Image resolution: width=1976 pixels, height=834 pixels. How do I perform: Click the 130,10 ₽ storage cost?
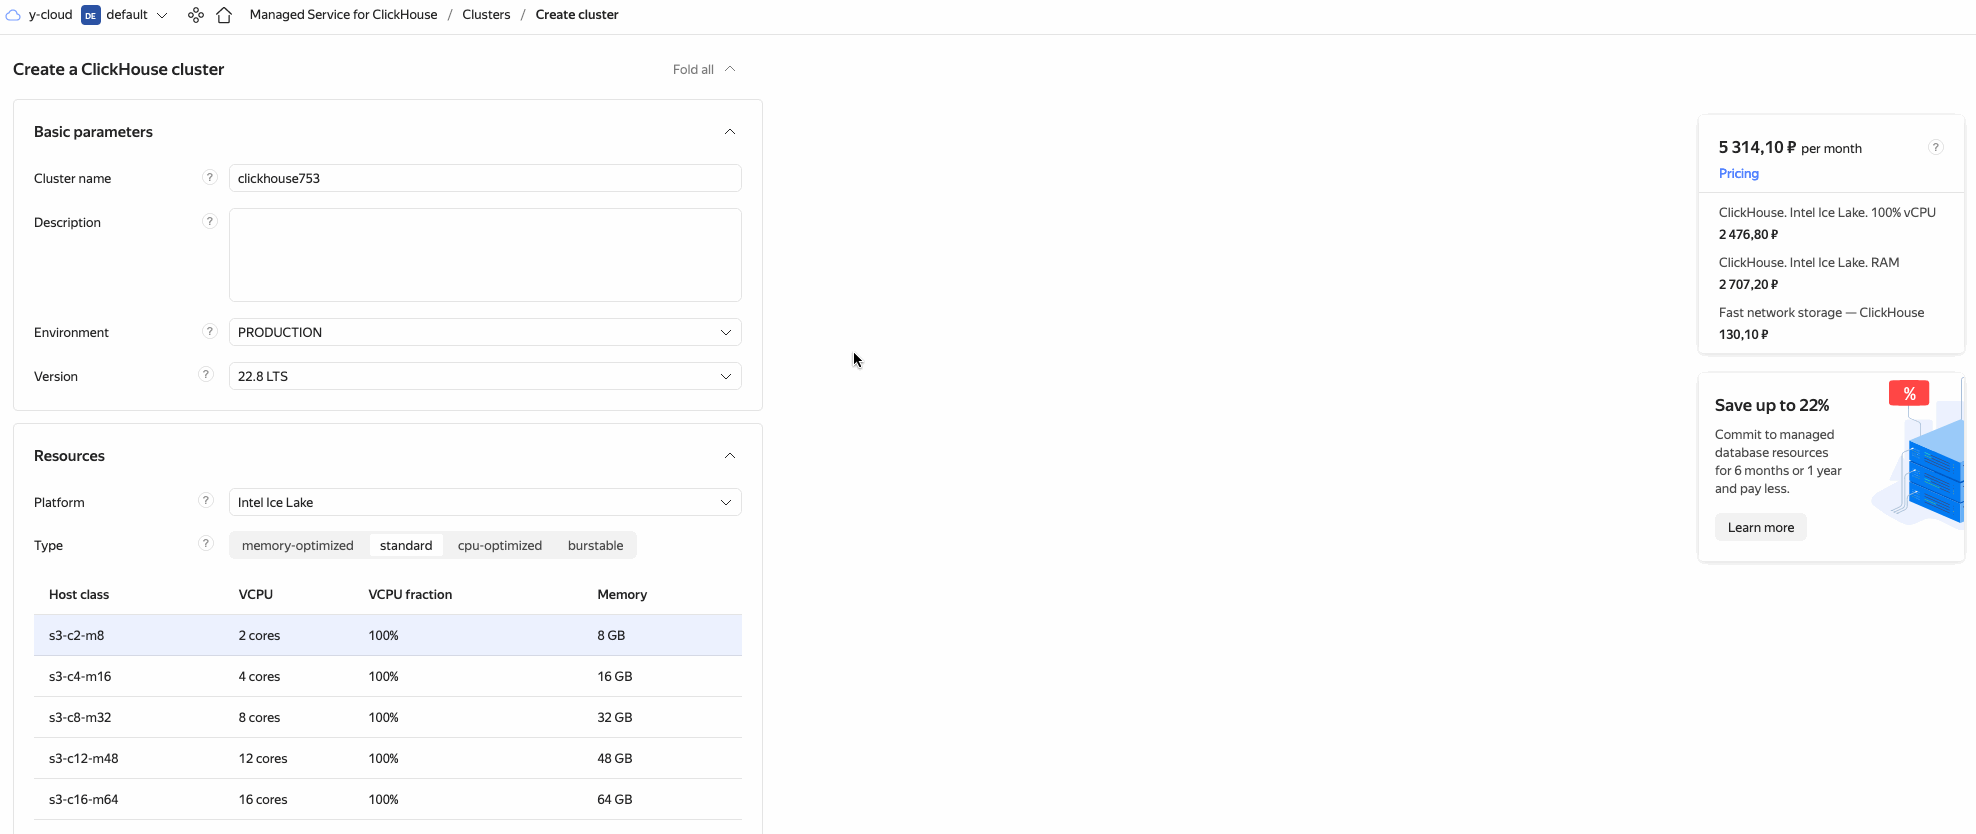1743,334
